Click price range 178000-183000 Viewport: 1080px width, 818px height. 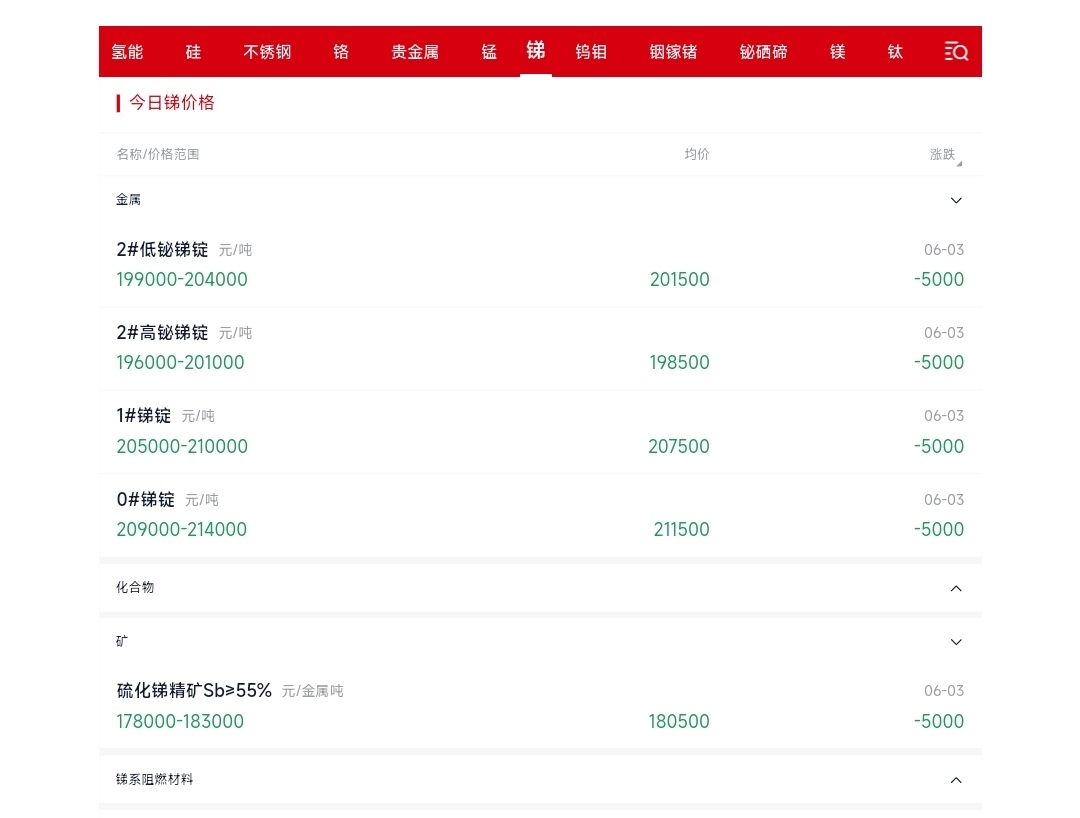180,722
